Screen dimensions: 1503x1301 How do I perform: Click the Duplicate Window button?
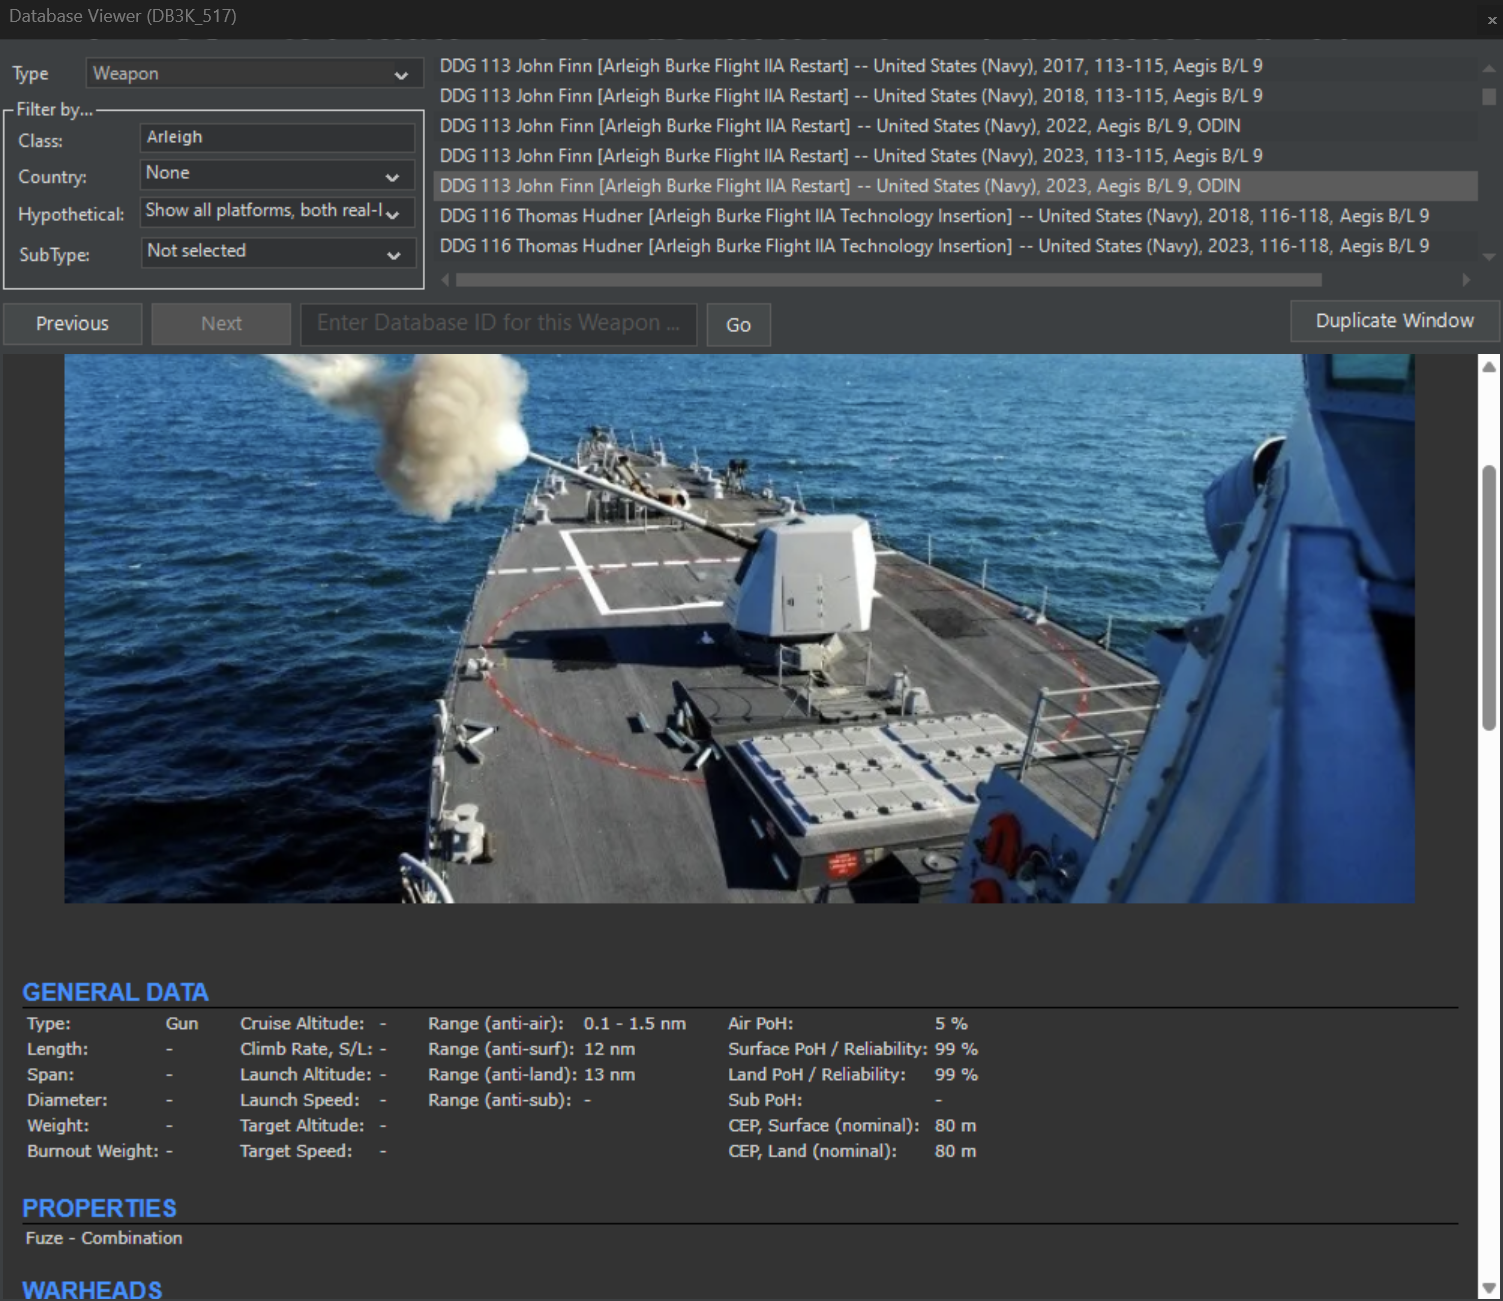coord(1394,321)
